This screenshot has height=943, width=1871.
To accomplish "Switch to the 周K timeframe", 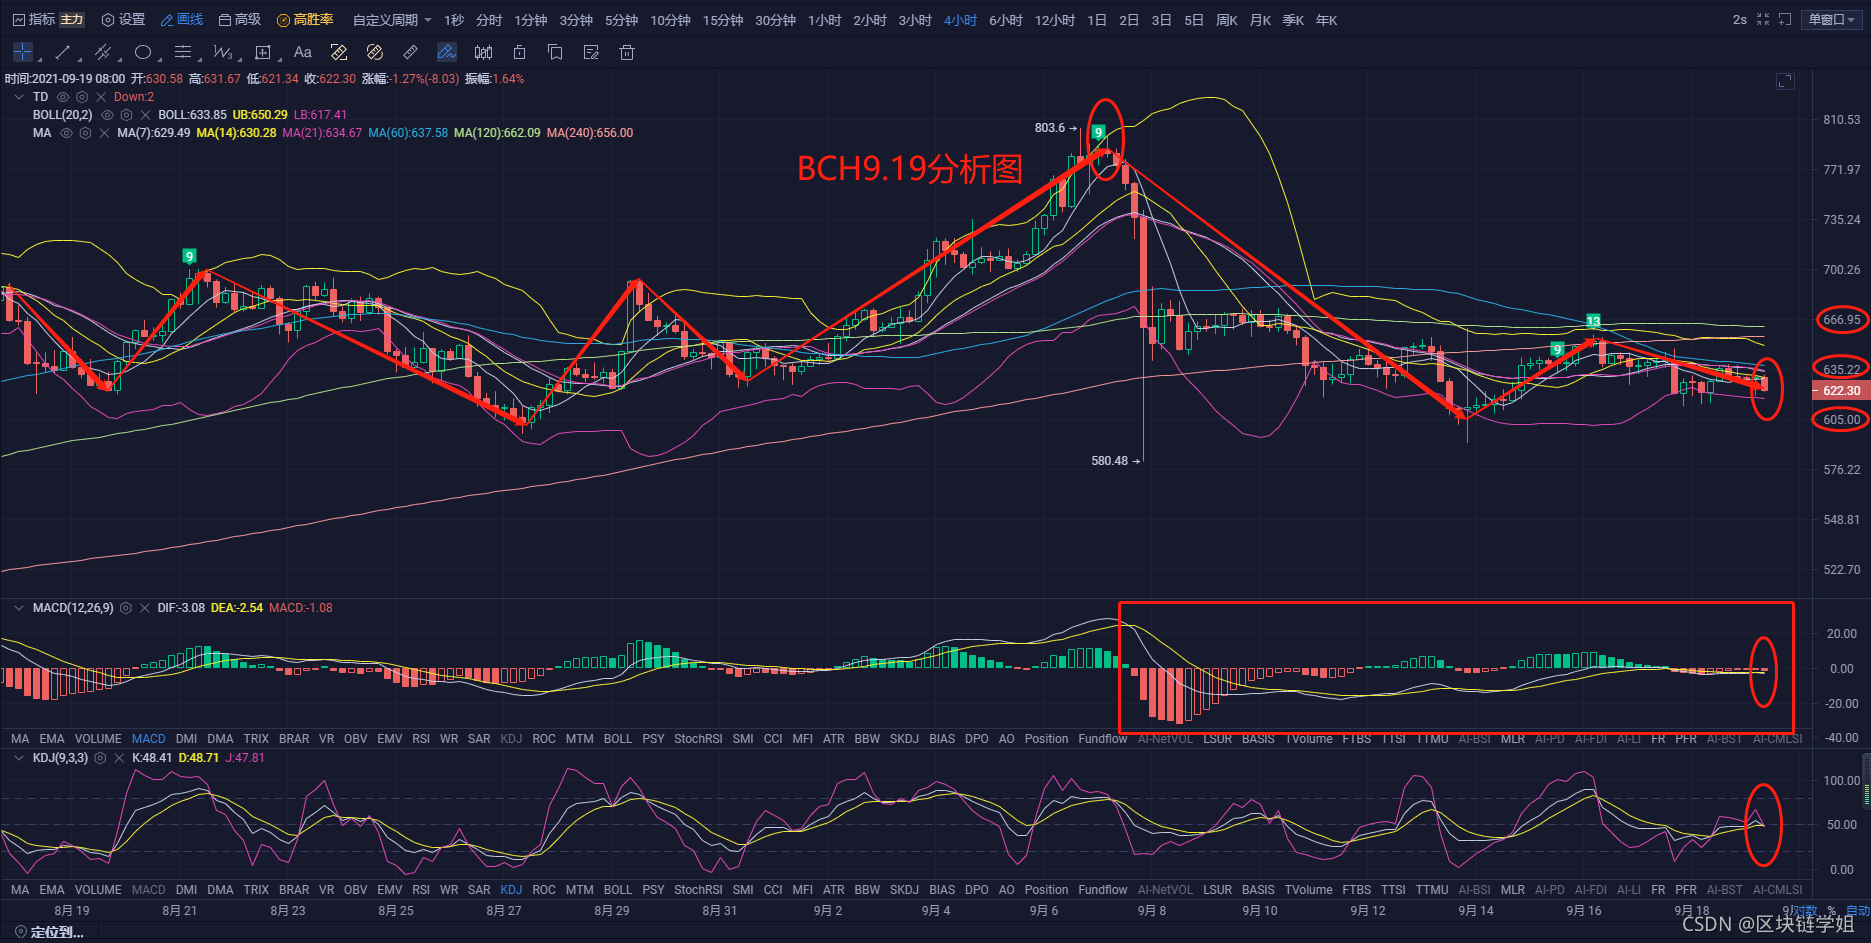I will [x=1227, y=20].
